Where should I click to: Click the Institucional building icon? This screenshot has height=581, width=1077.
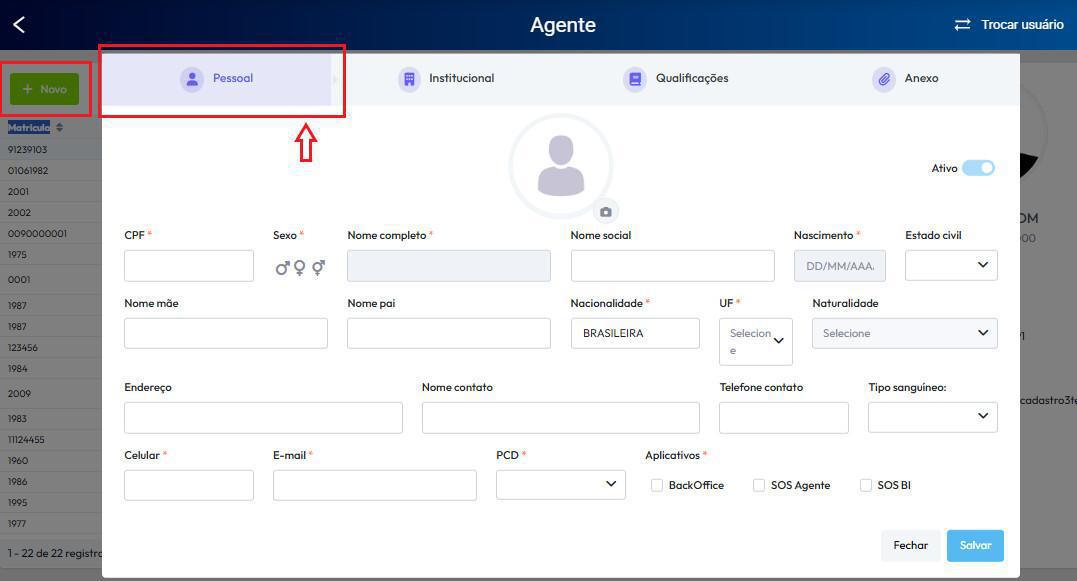click(x=409, y=80)
